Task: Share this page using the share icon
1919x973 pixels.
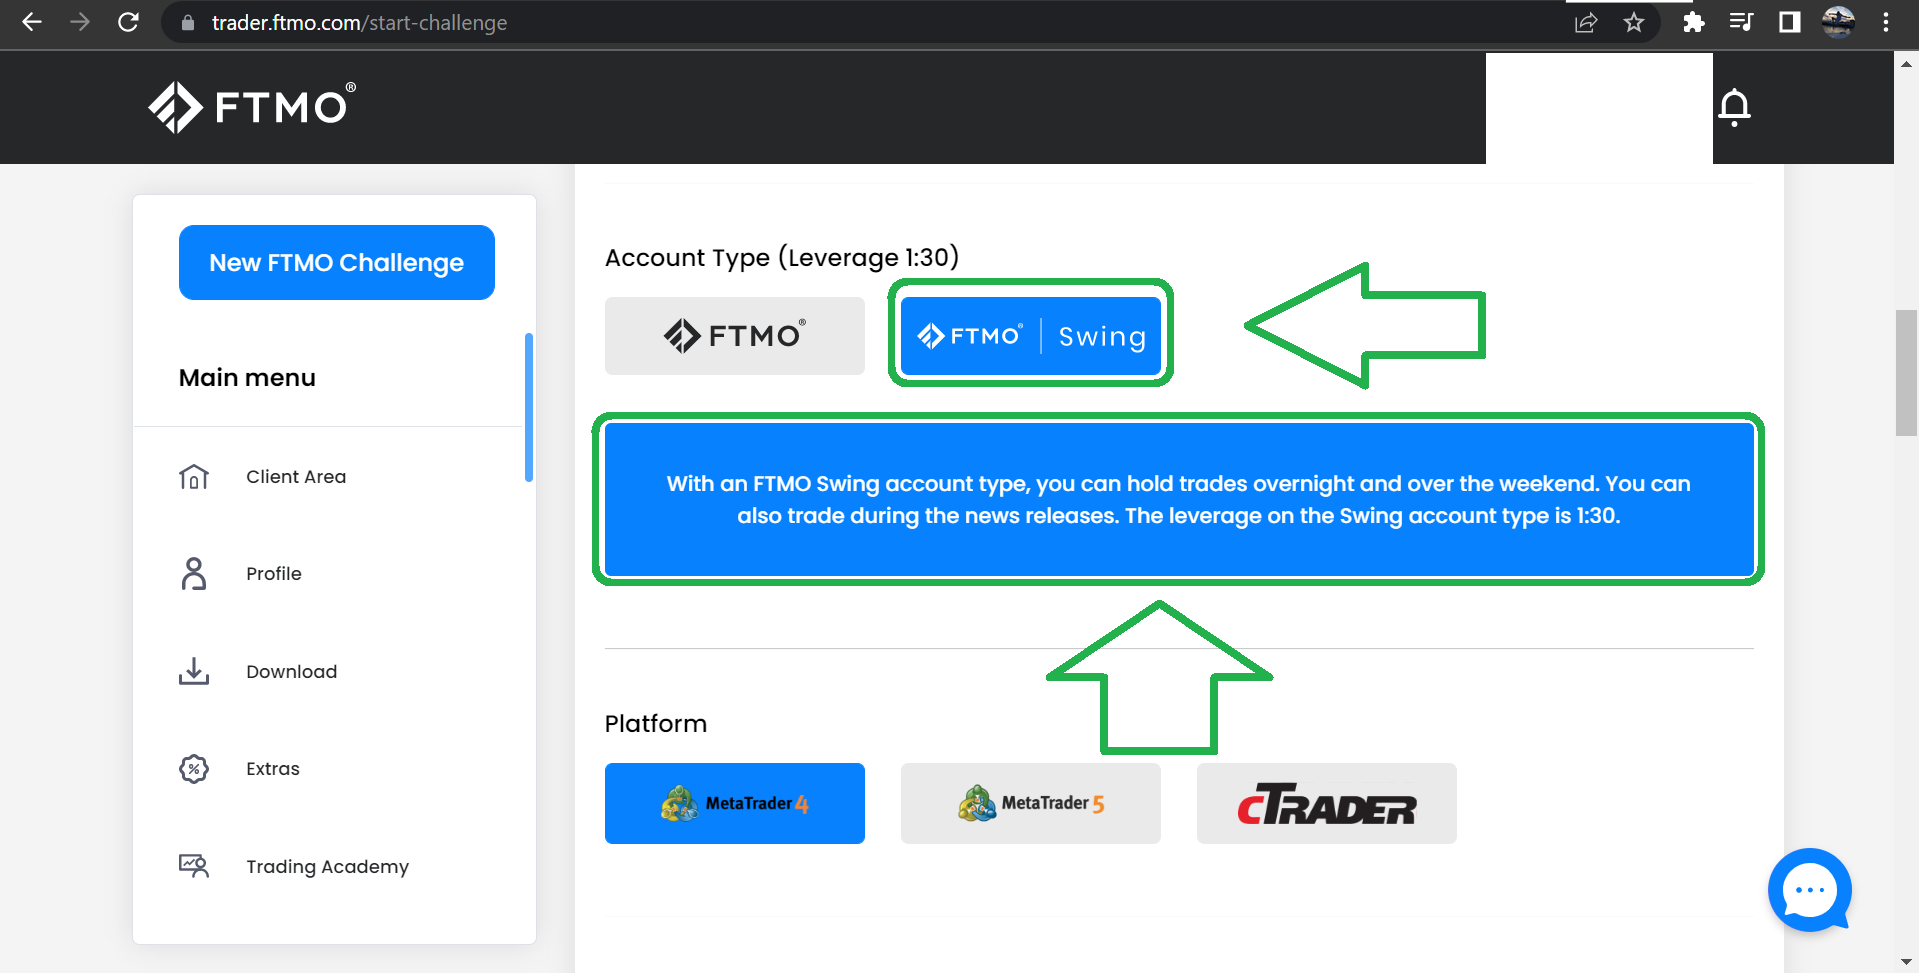Action: tap(1586, 22)
